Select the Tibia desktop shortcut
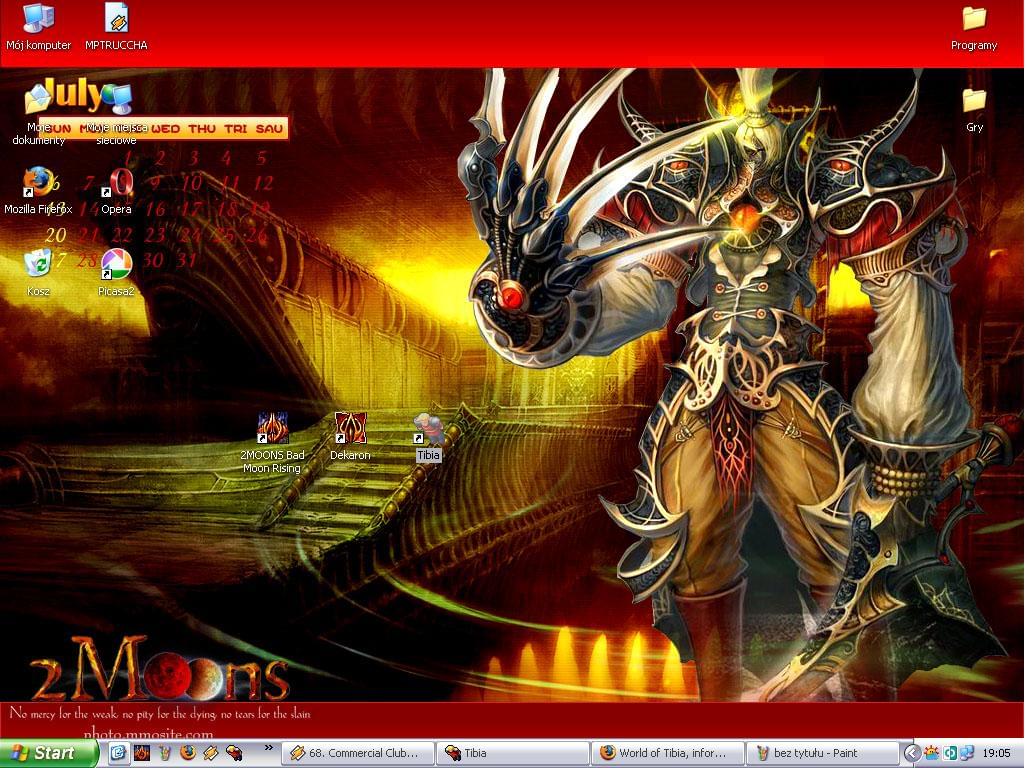Viewport: 1027px width, 768px height. pyautogui.click(x=428, y=437)
